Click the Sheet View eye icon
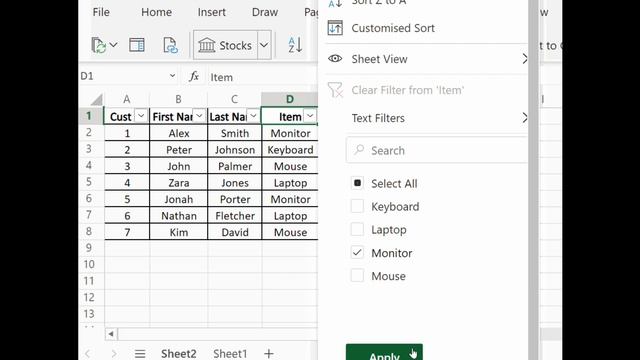640x360 pixels. (335, 59)
